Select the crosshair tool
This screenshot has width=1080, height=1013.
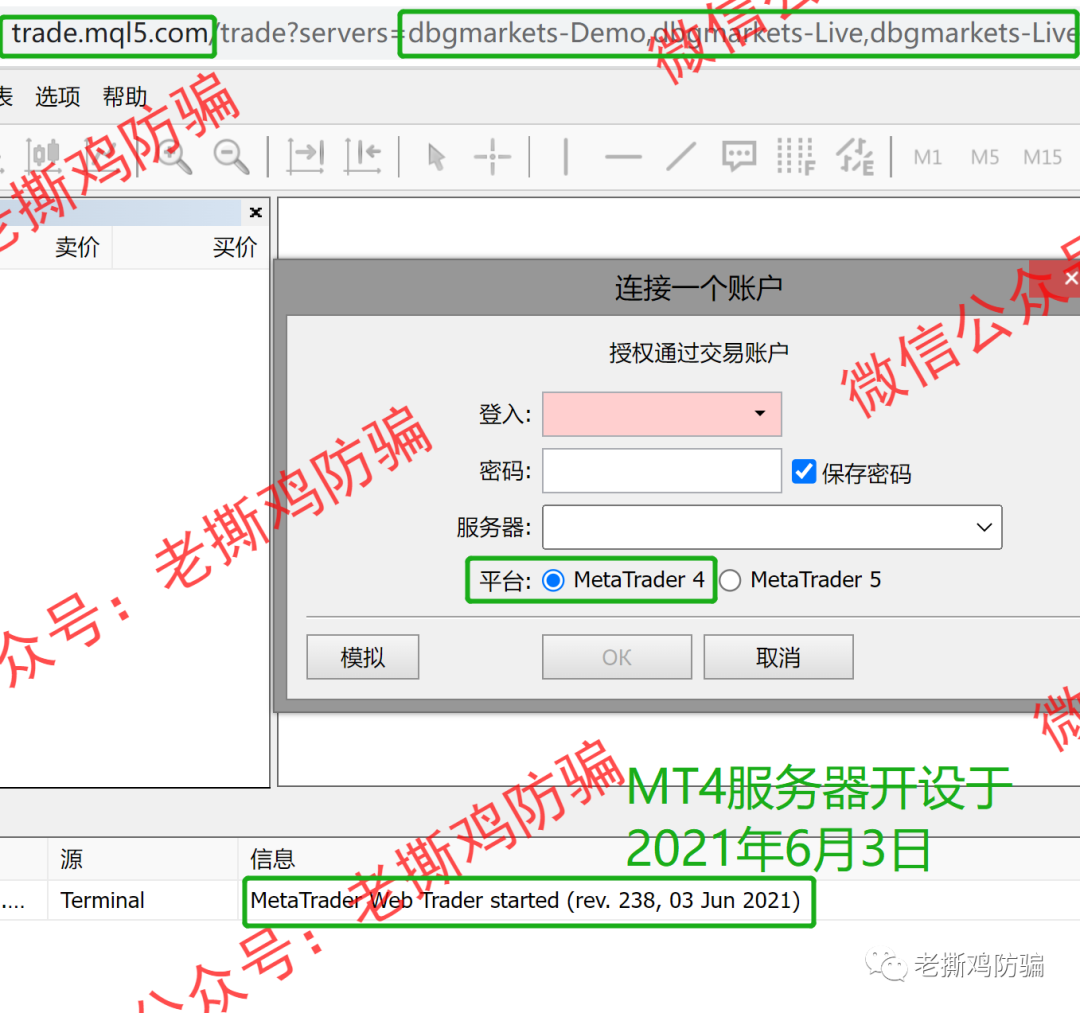492,156
